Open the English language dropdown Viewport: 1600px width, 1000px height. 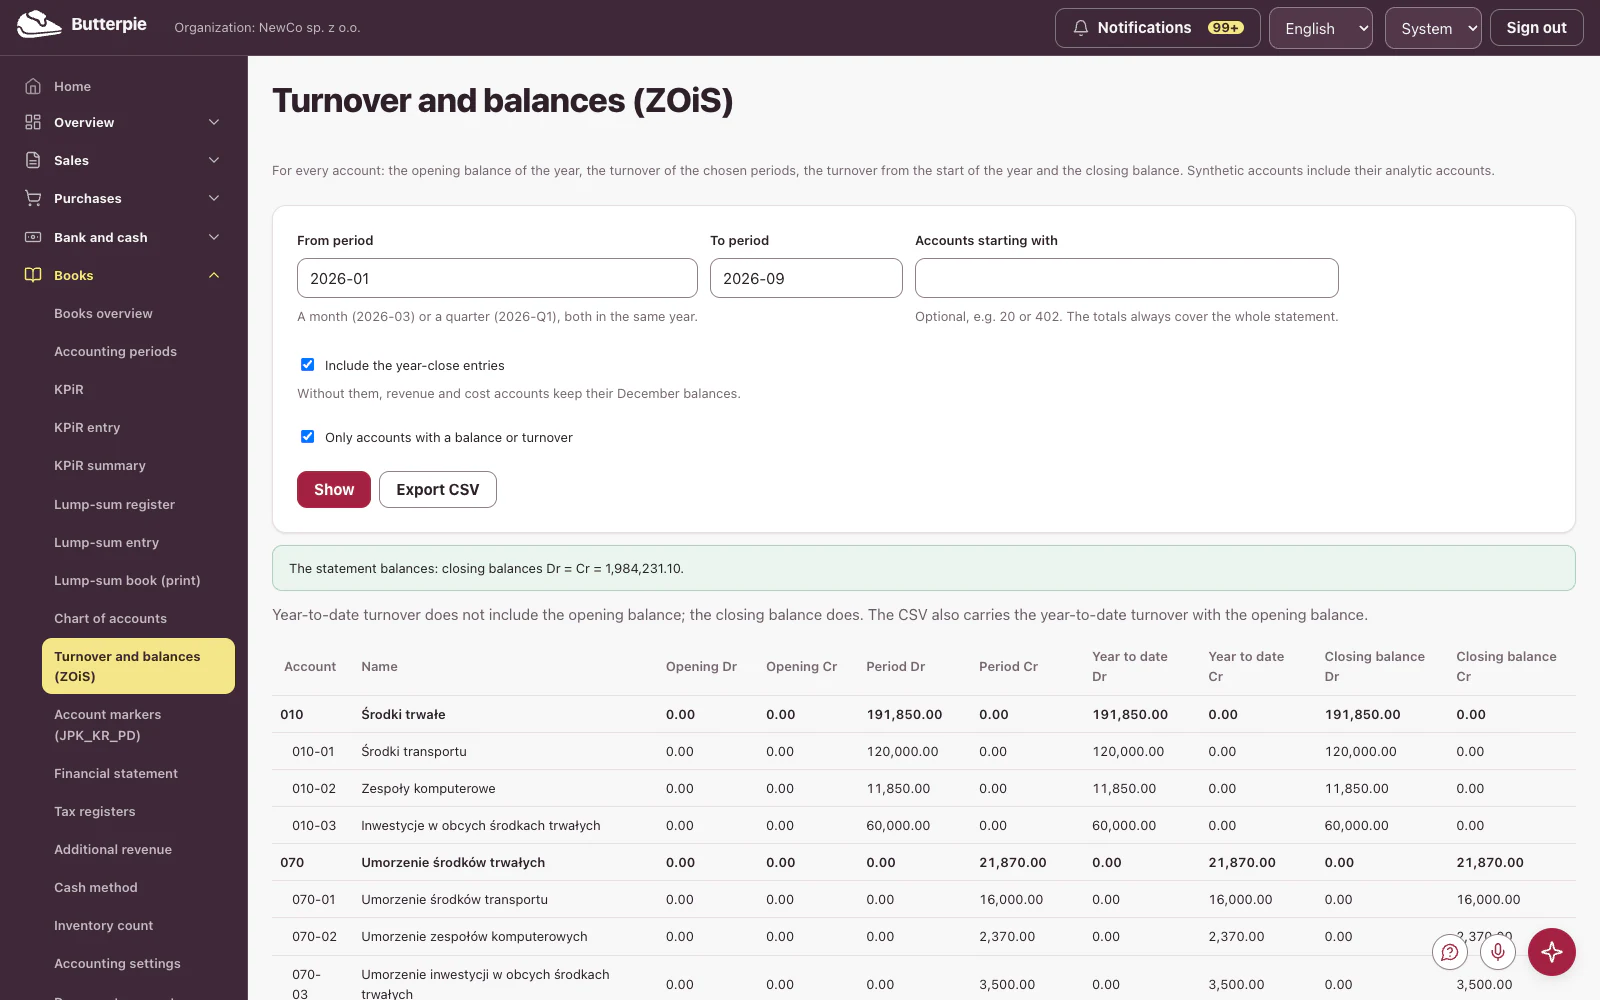1321,28
